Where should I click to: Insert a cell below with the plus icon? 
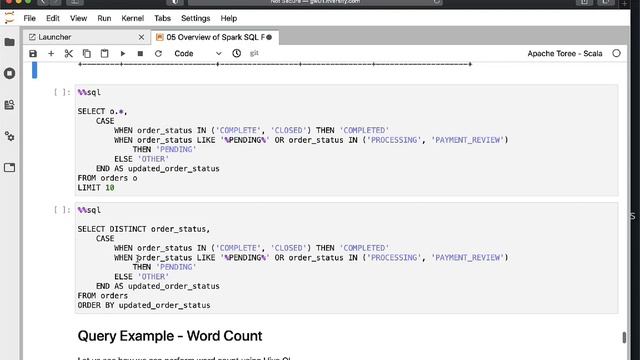coord(51,53)
